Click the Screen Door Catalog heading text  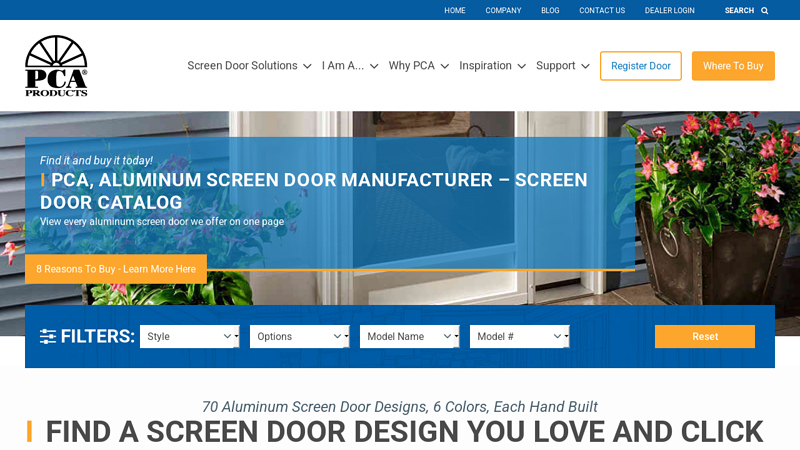coord(314,191)
